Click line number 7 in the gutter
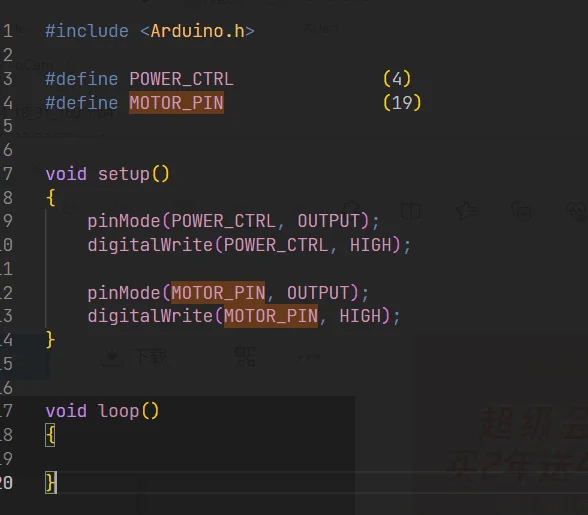The image size is (588, 515). pos(8,174)
